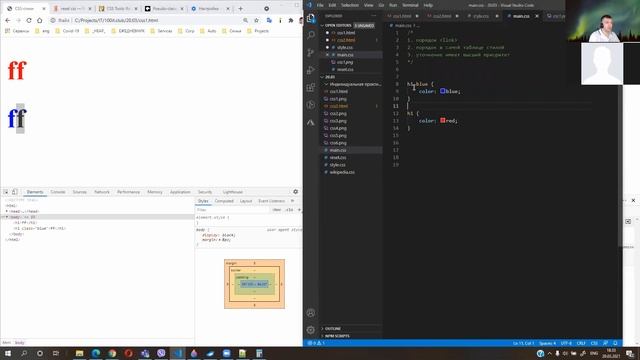Open Explorer panel more actions ellipsis
The width and height of the screenshot is (640, 360).
tap(373, 16)
